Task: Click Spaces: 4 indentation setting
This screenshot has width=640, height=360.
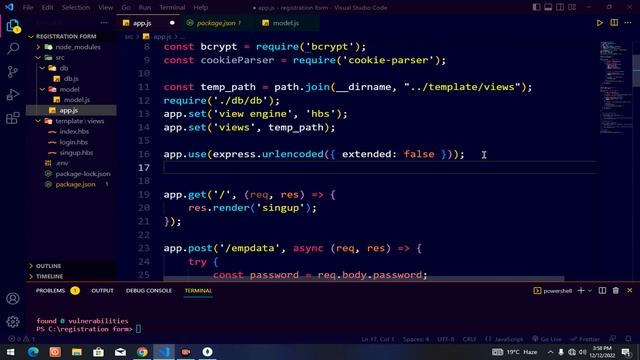Action: pyautogui.click(x=416, y=339)
